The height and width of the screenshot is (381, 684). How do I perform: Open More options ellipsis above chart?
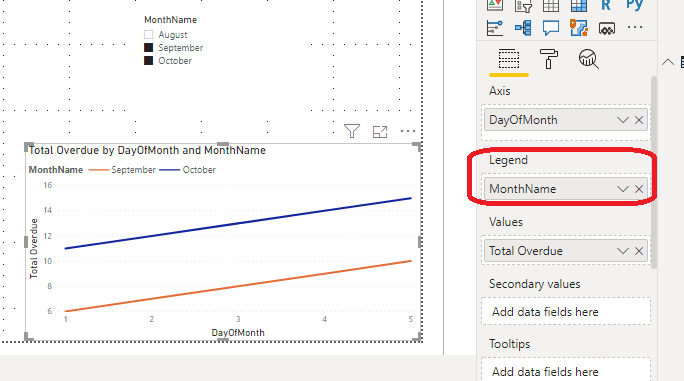coord(408,131)
